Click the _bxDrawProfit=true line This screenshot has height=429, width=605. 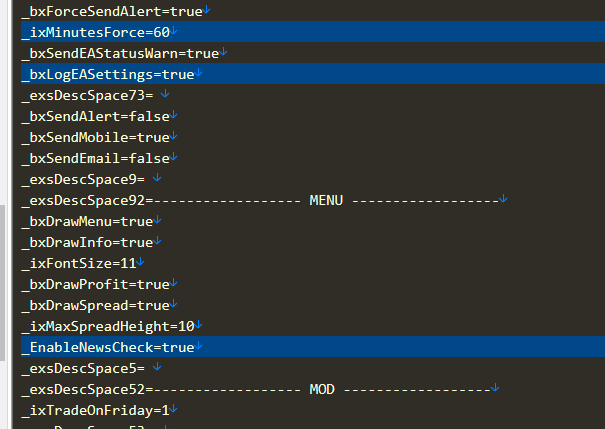tap(100, 284)
